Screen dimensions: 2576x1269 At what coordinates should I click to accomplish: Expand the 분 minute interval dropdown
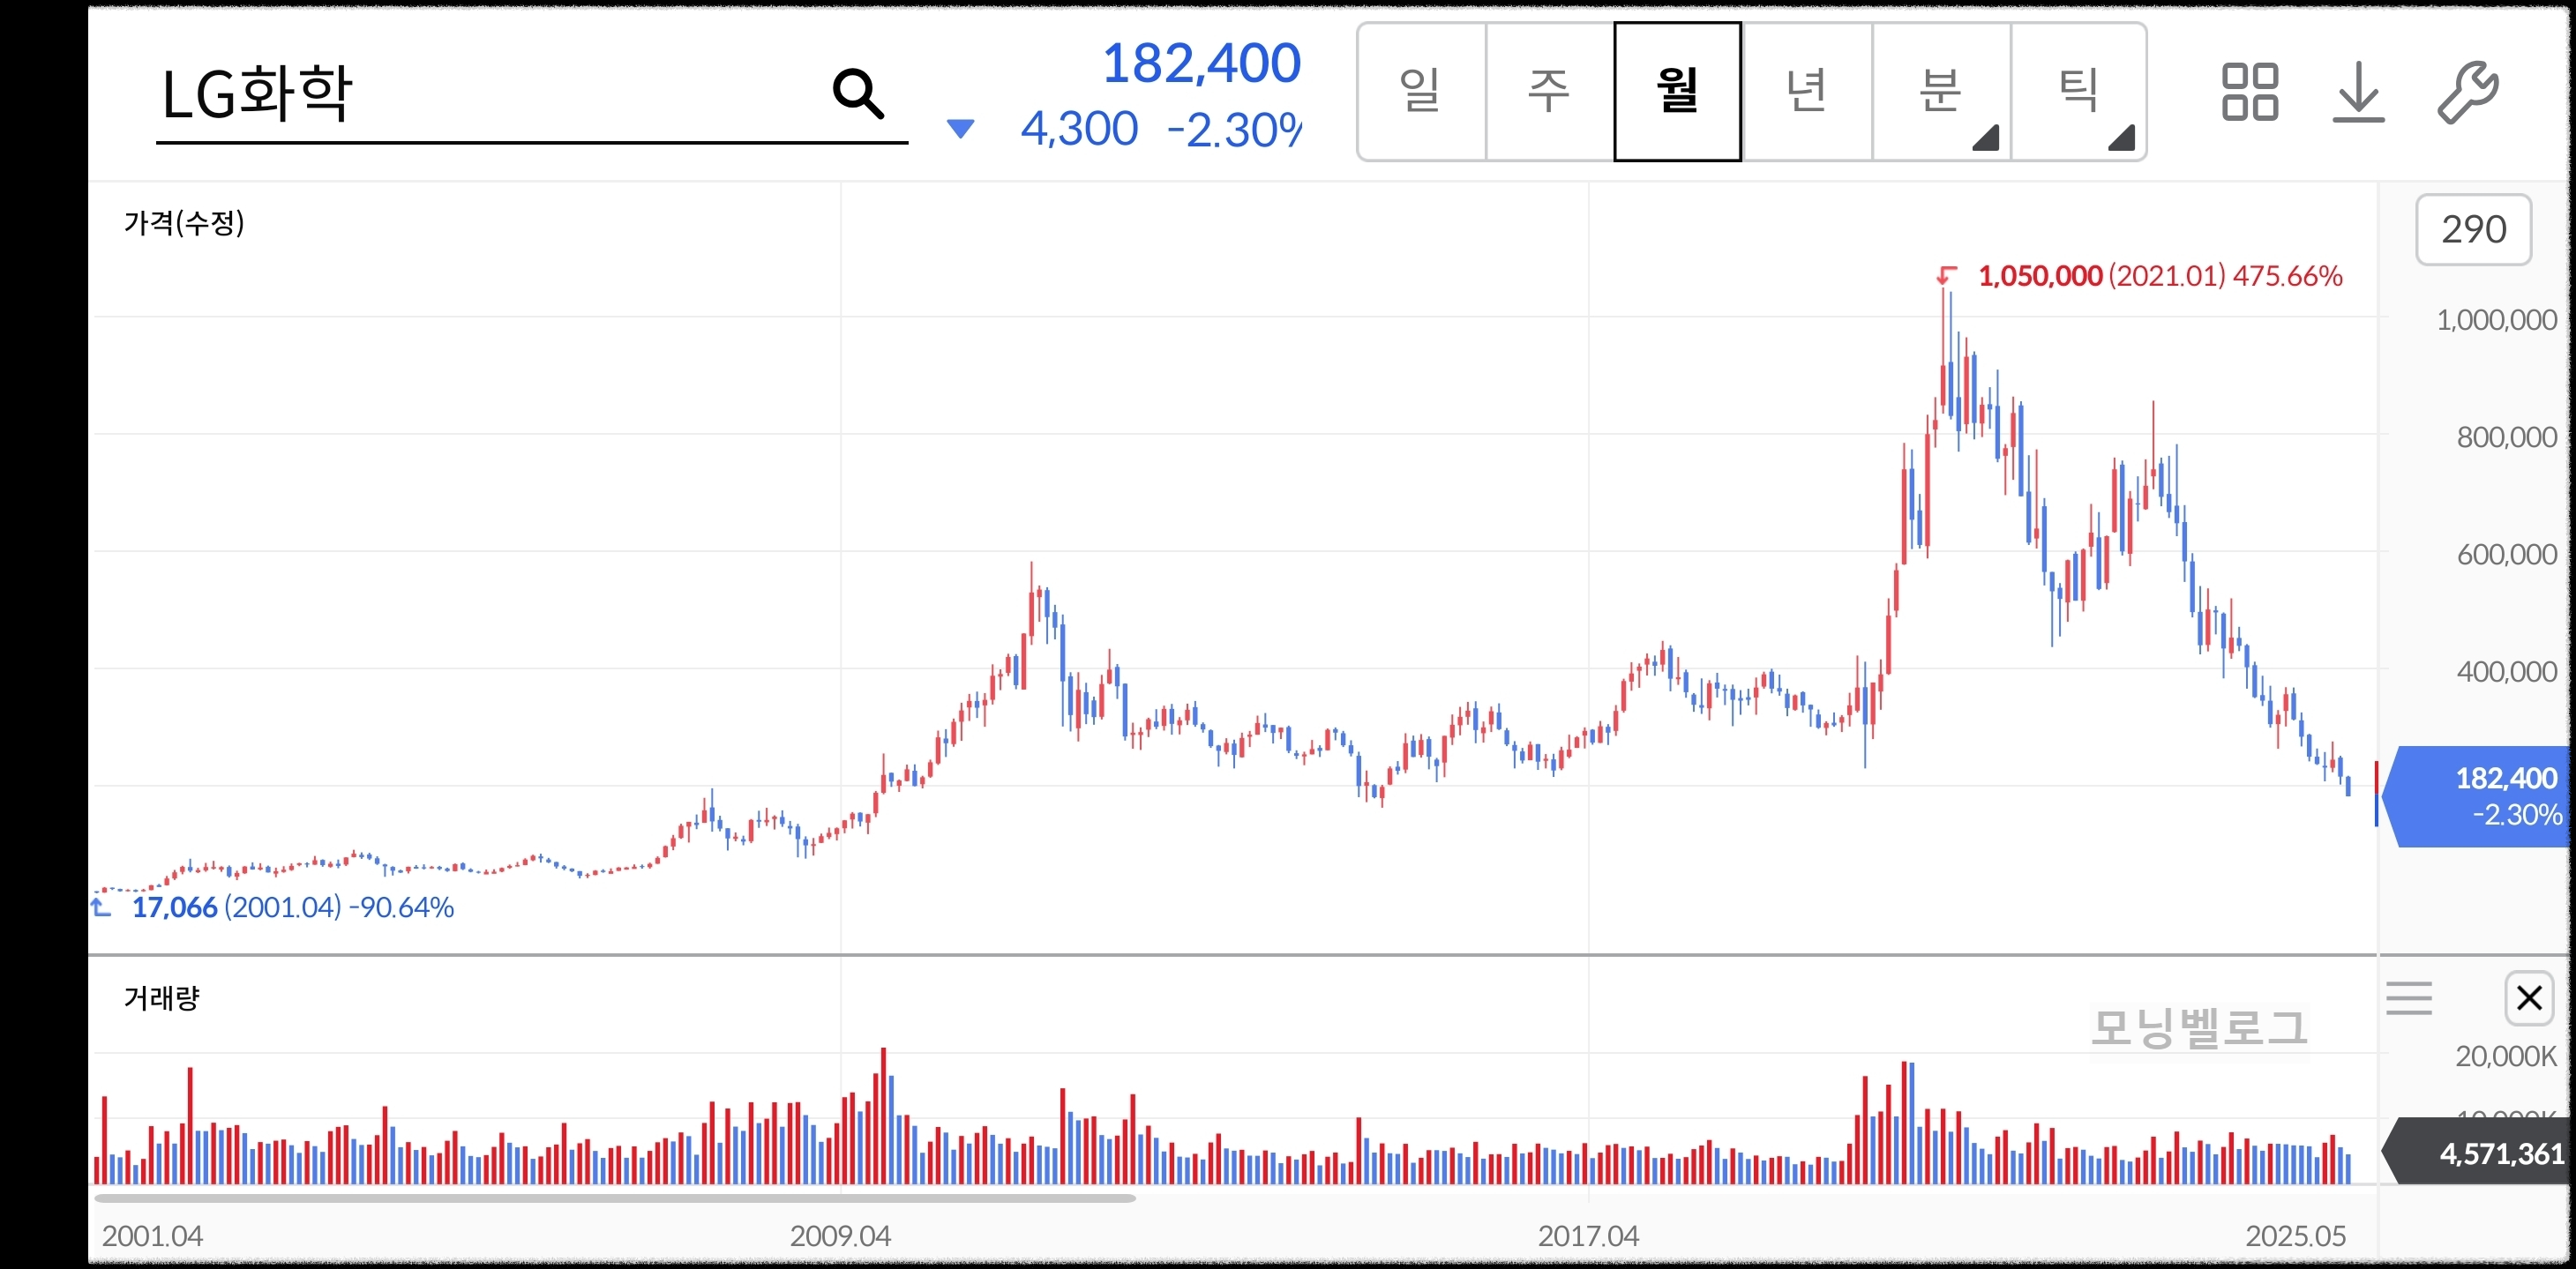tap(1940, 92)
